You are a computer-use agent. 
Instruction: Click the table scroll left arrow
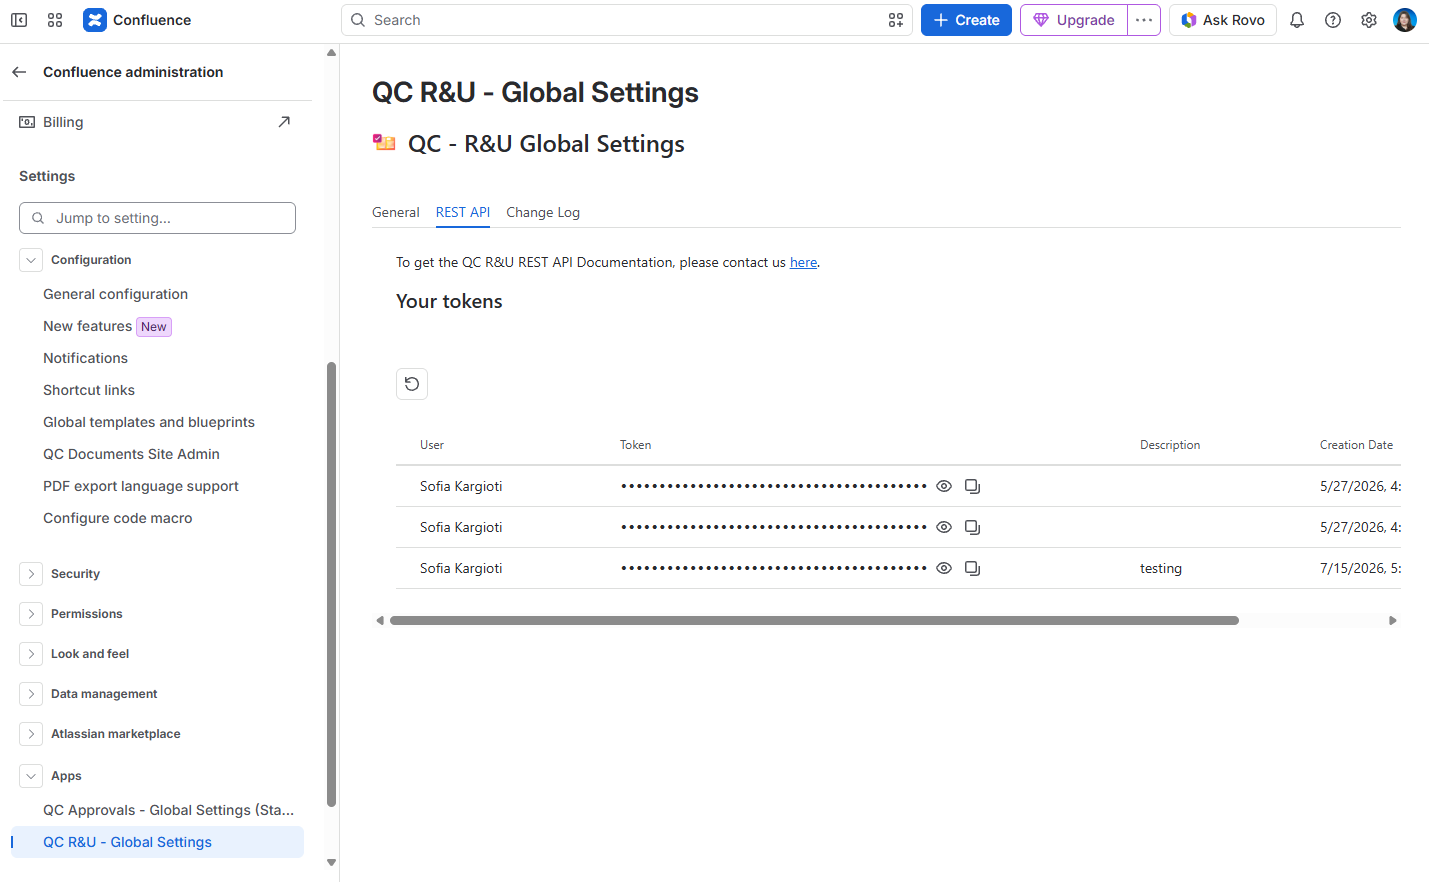coord(380,621)
